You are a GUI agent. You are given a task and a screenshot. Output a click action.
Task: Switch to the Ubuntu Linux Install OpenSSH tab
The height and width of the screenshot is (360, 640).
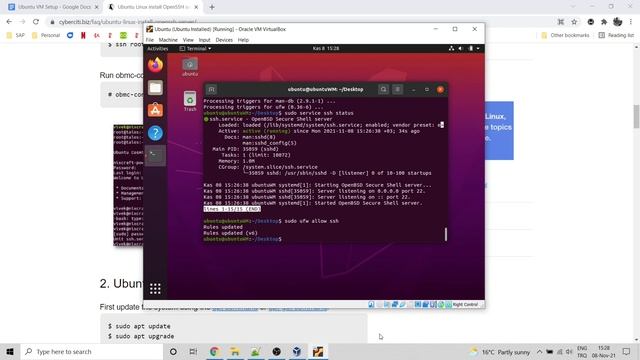(153, 7)
